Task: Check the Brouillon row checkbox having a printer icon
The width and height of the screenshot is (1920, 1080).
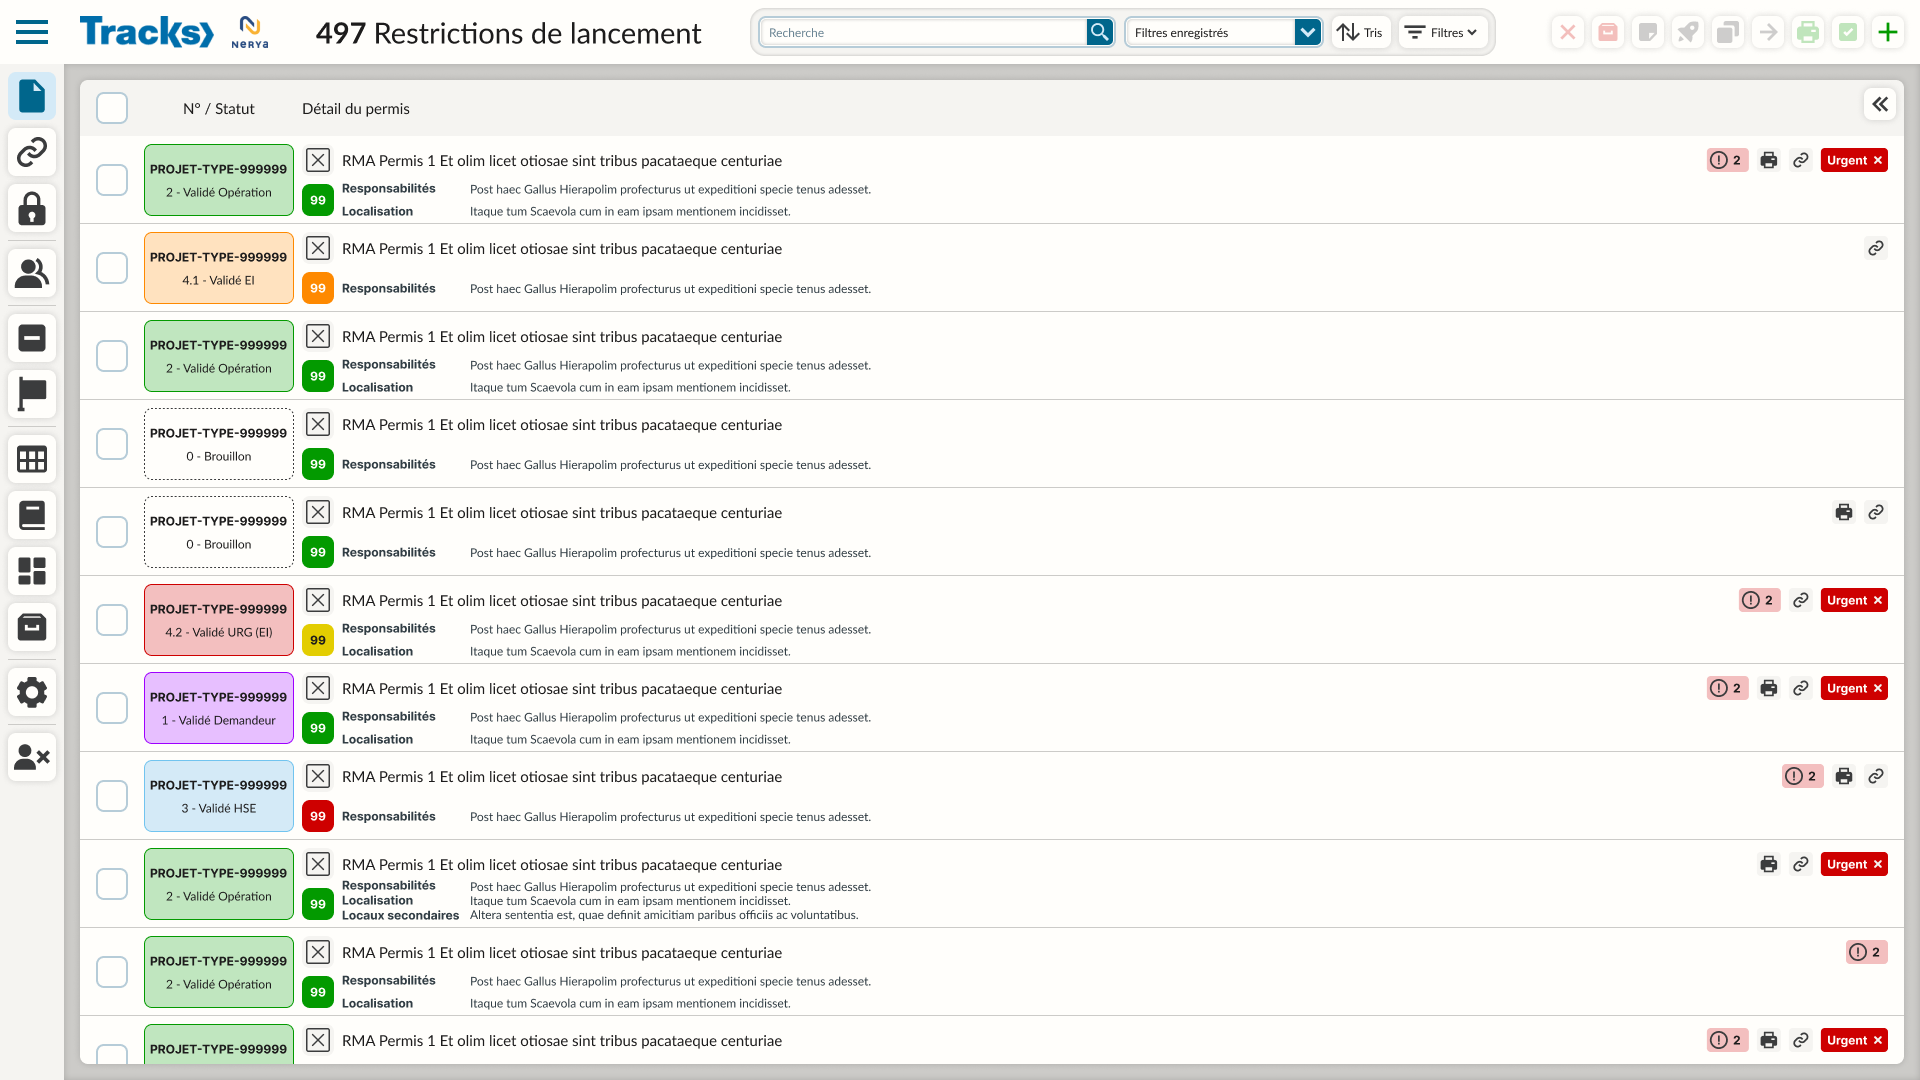Action: click(x=112, y=532)
